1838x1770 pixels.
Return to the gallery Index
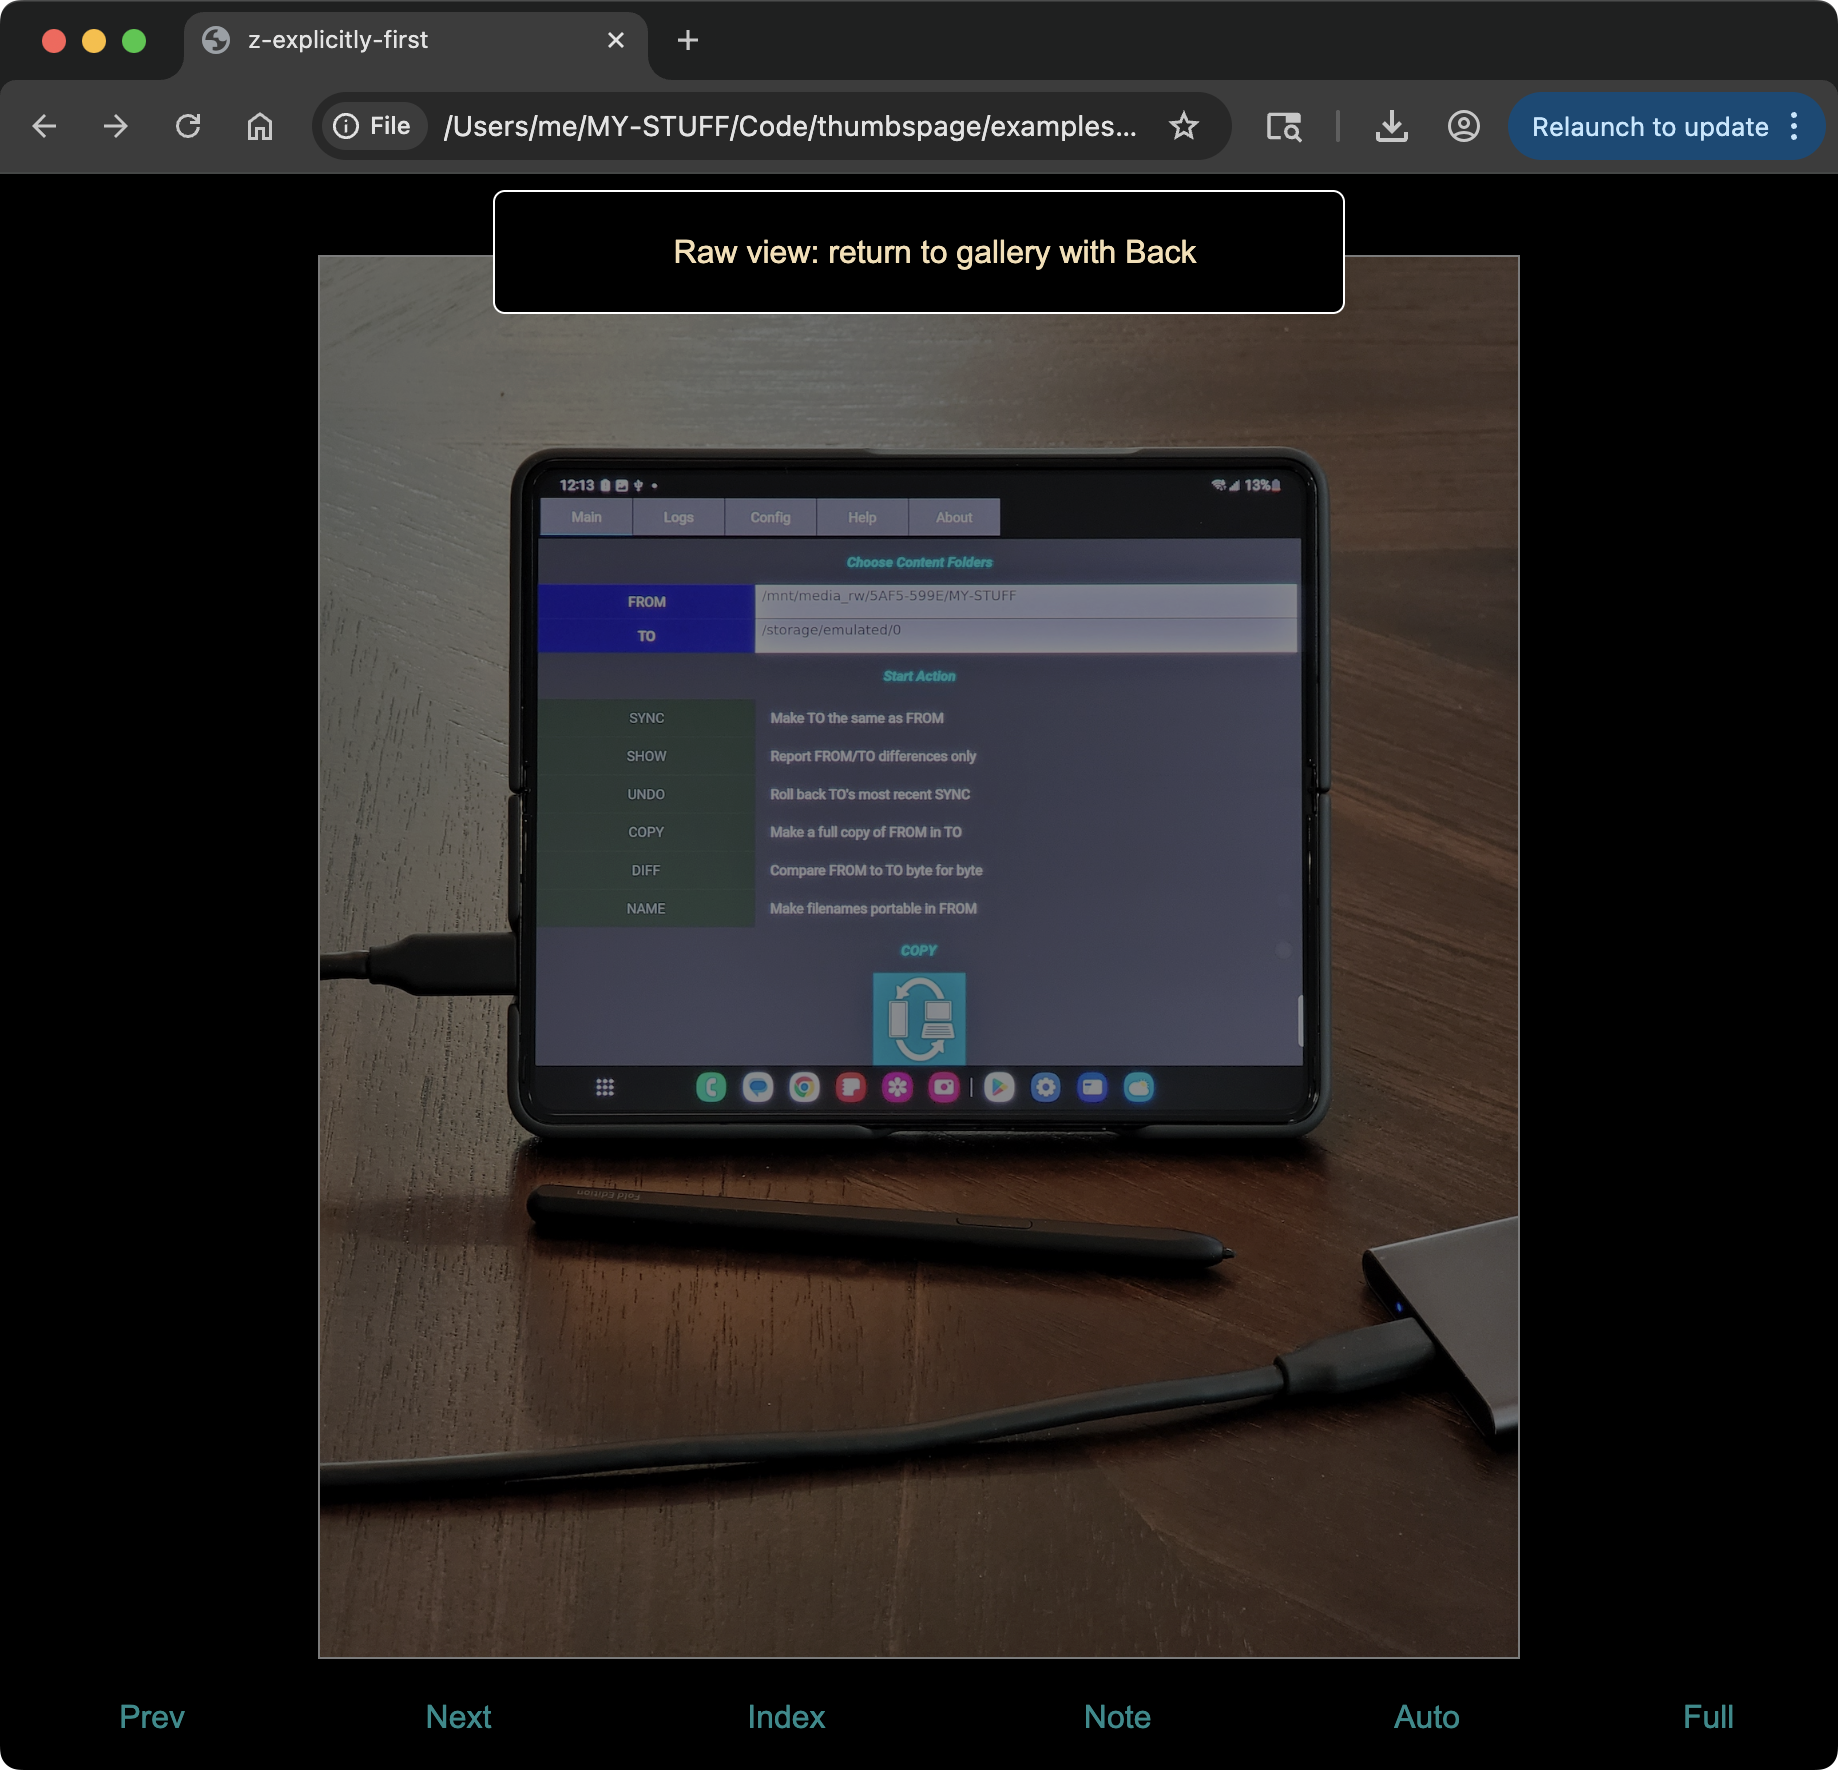coord(786,1716)
